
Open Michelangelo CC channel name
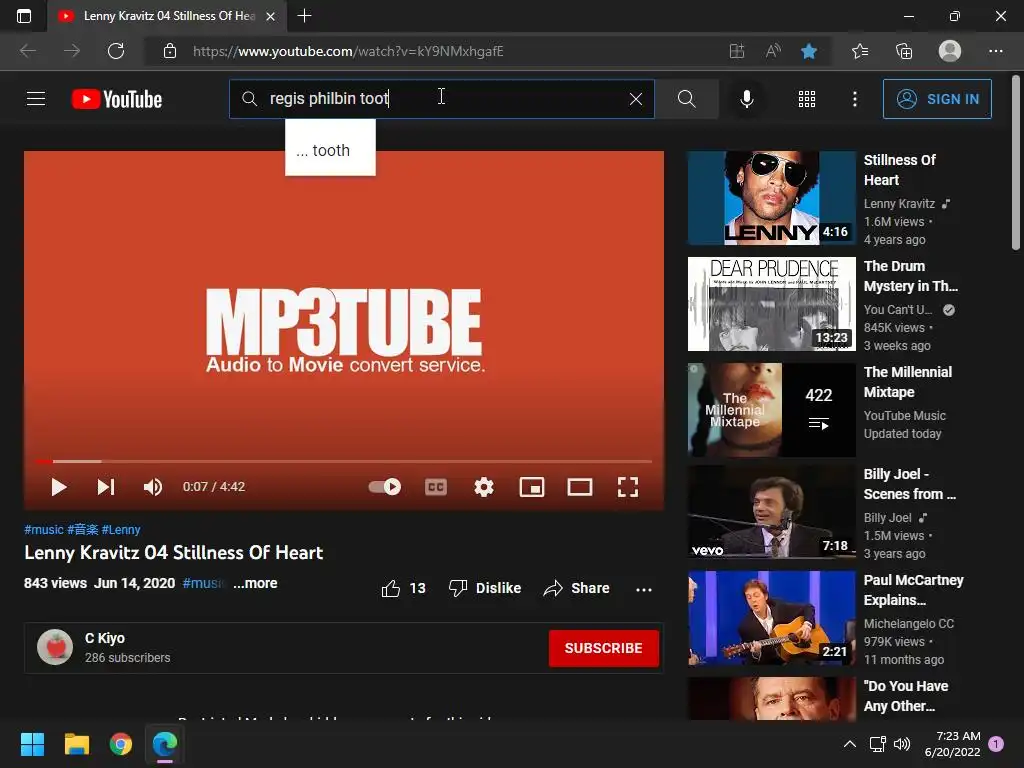(908, 624)
